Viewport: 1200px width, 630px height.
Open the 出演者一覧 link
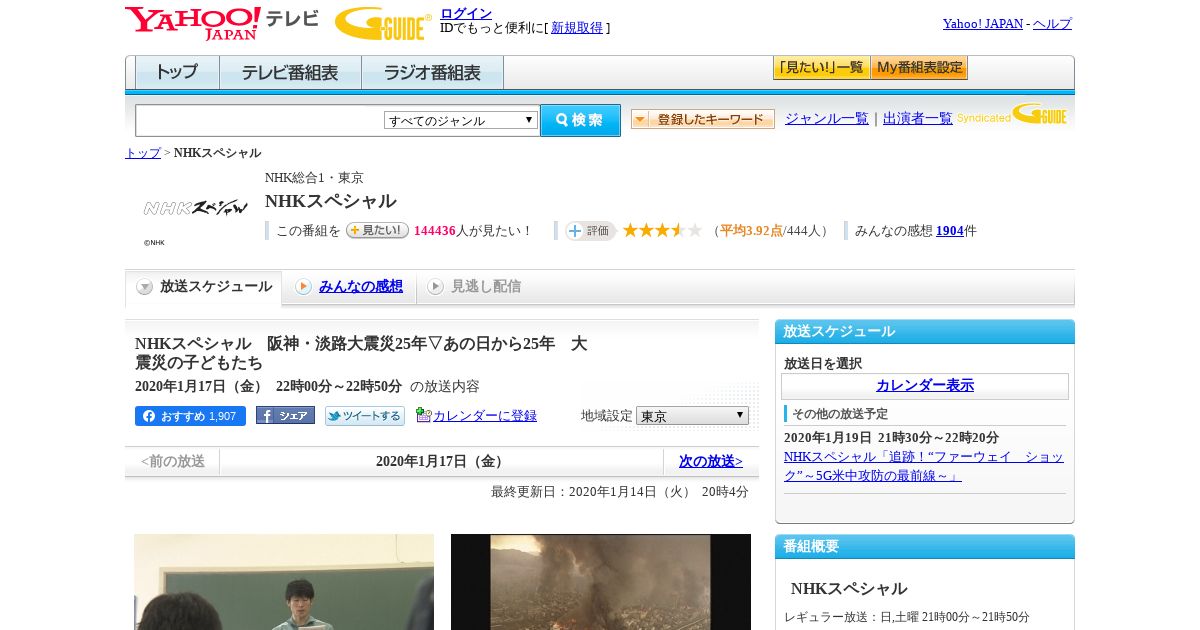(917, 118)
